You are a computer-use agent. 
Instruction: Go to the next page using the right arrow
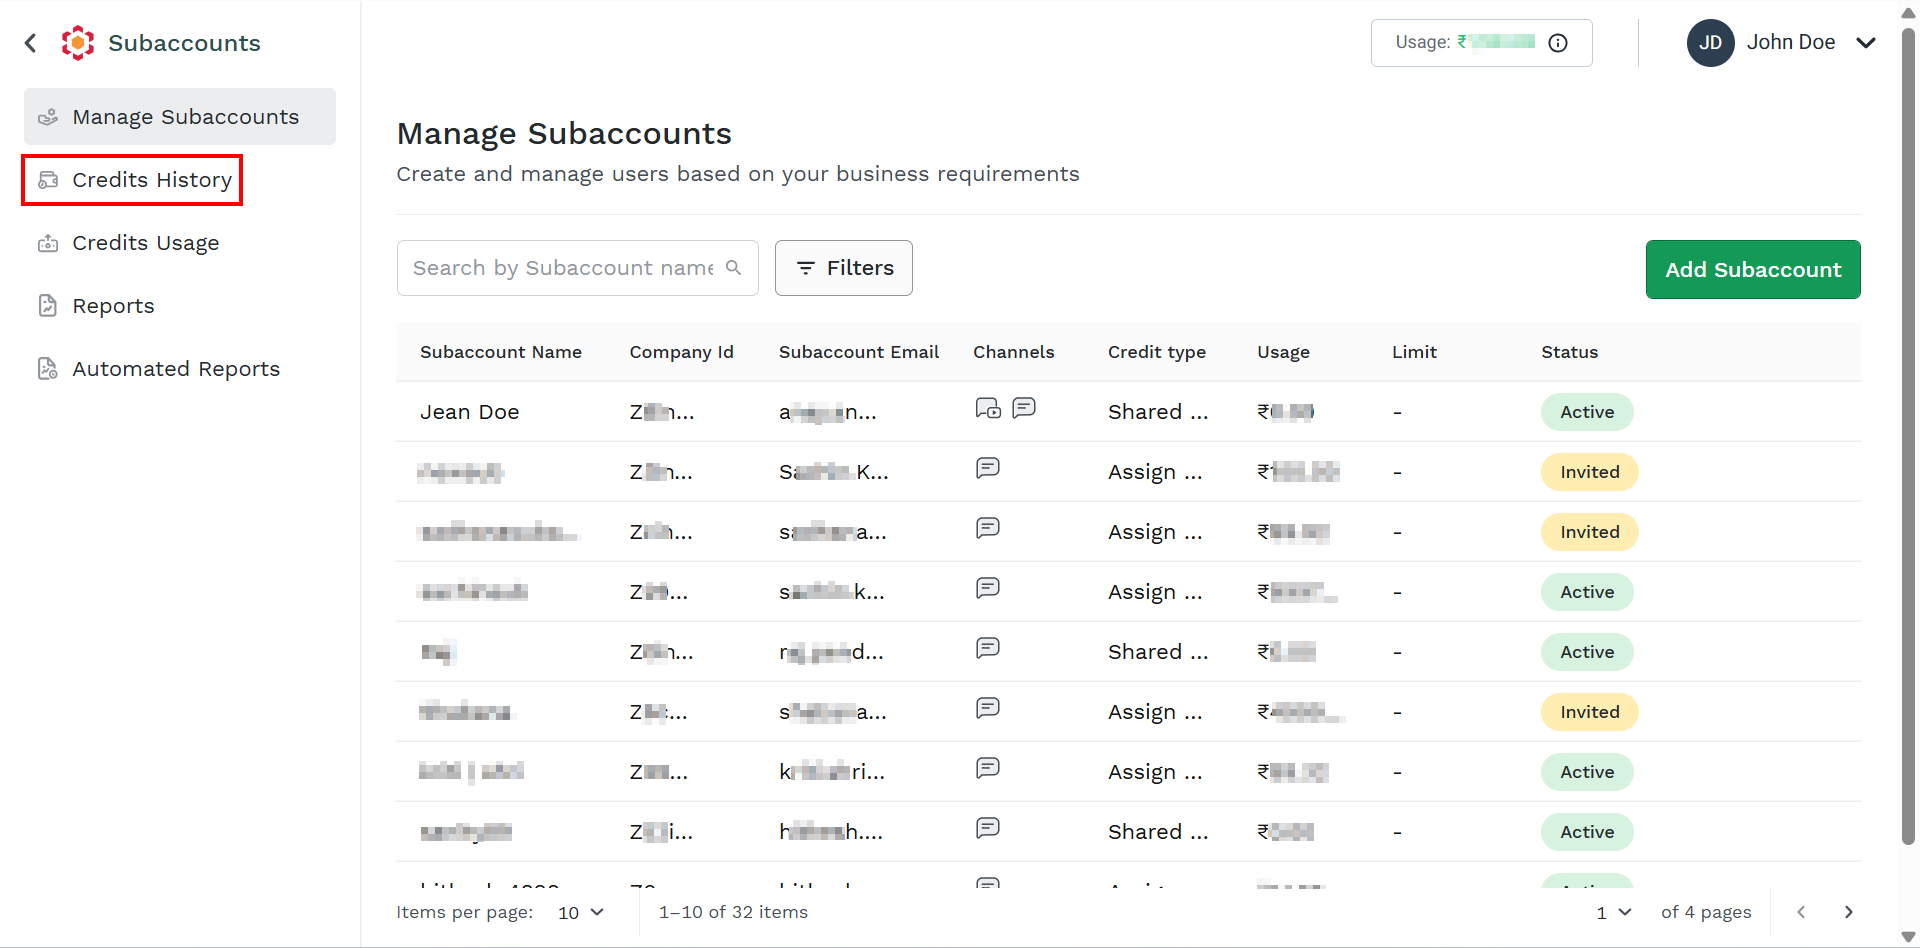pyautogui.click(x=1848, y=912)
